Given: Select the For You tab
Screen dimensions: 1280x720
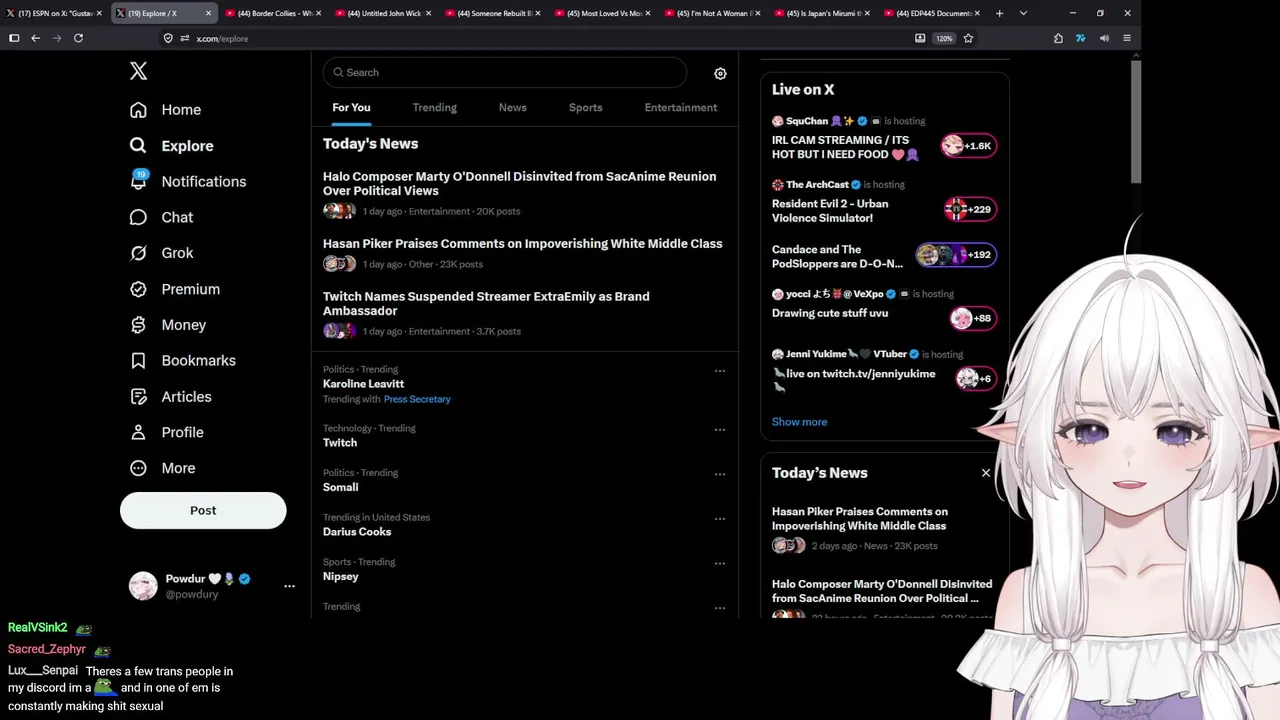Looking at the screenshot, I should pyautogui.click(x=351, y=108).
